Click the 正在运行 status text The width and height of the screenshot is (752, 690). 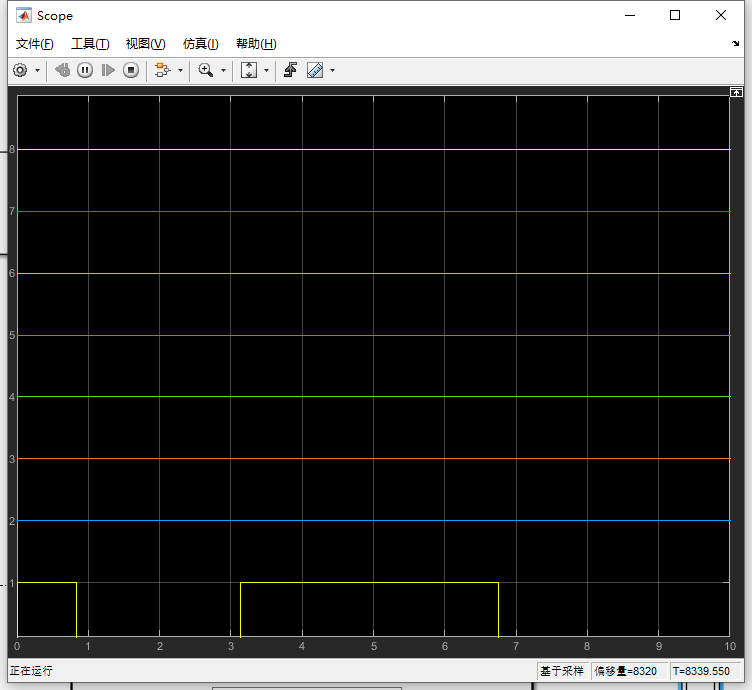[x=31, y=671]
